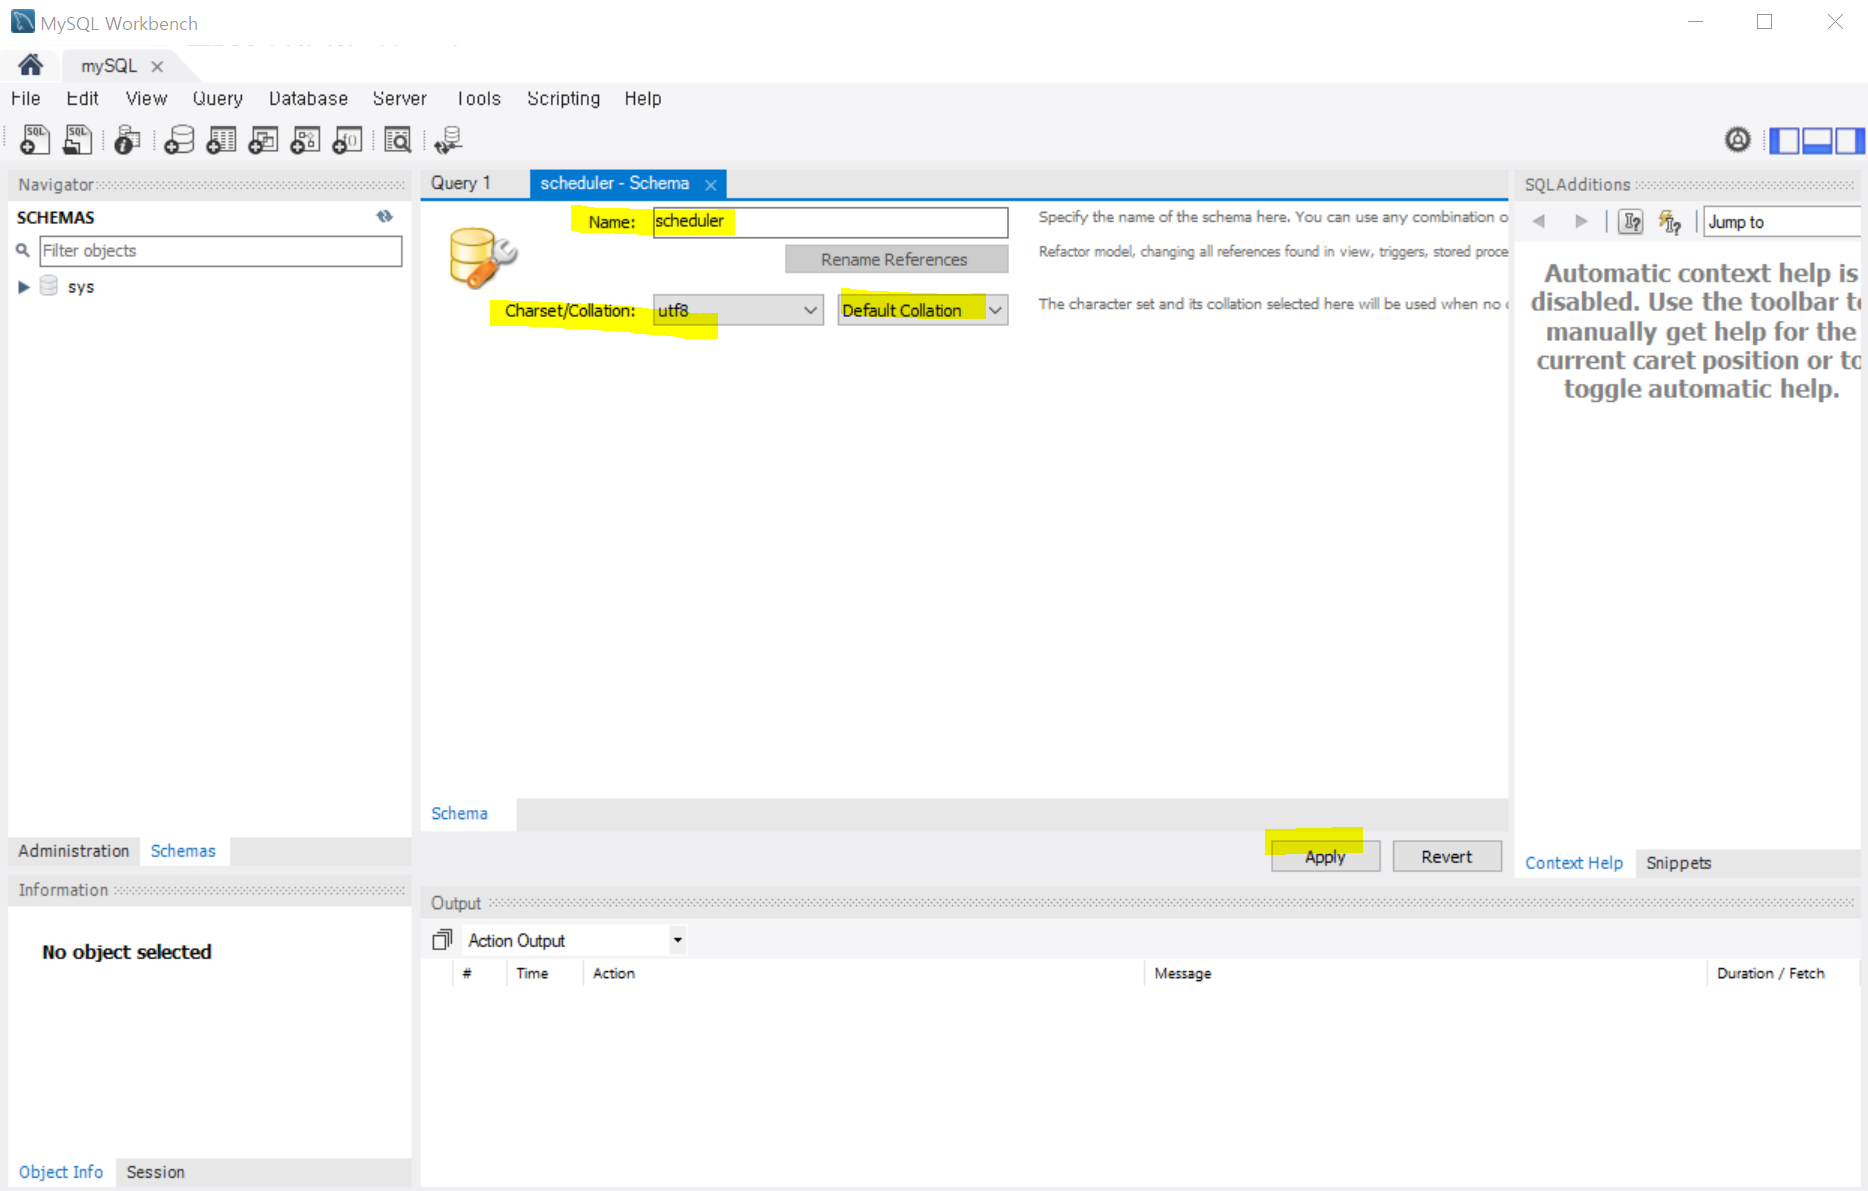Go back in context help history
Screen dimensions: 1868x1191
pos(1539,221)
